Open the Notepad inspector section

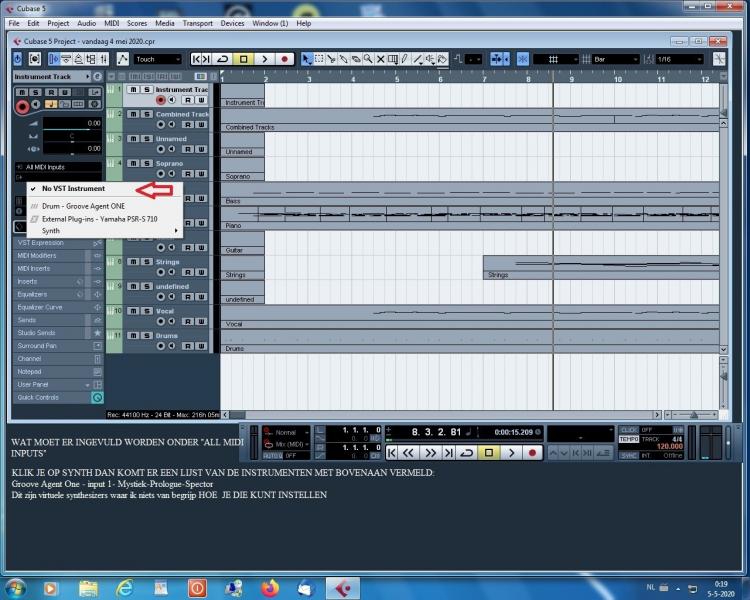pyautogui.click(x=58, y=372)
